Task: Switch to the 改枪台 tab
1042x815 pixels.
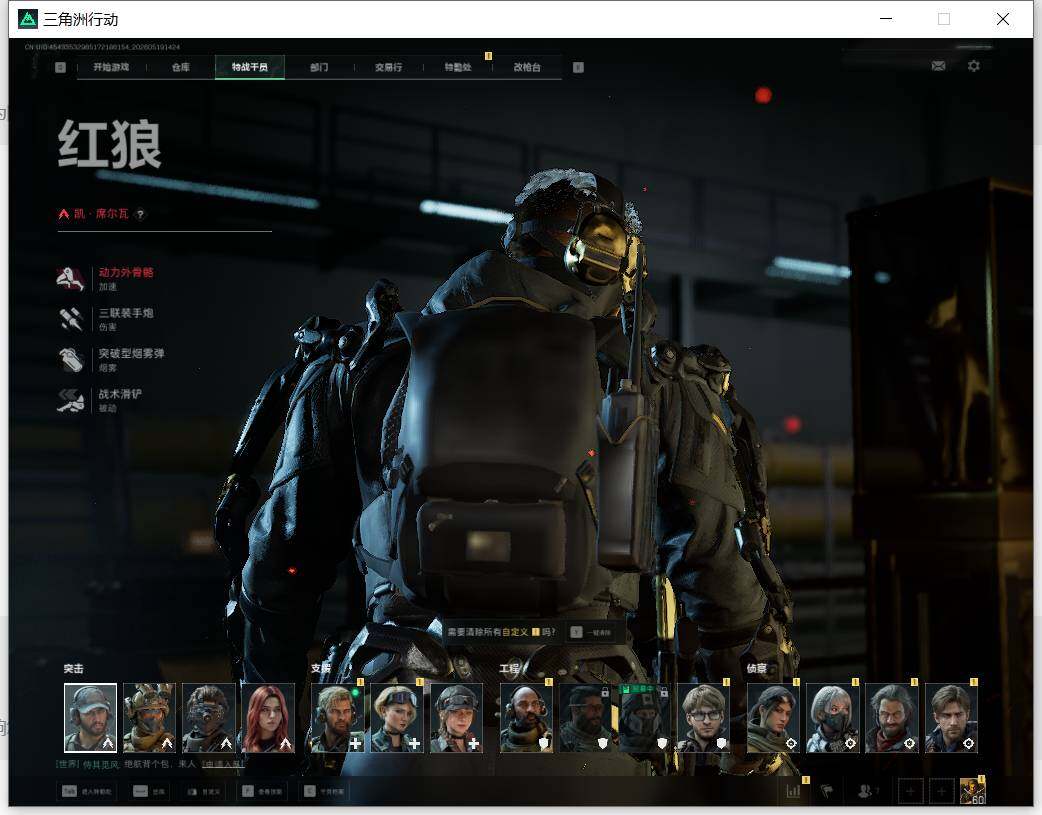Action: click(x=527, y=67)
